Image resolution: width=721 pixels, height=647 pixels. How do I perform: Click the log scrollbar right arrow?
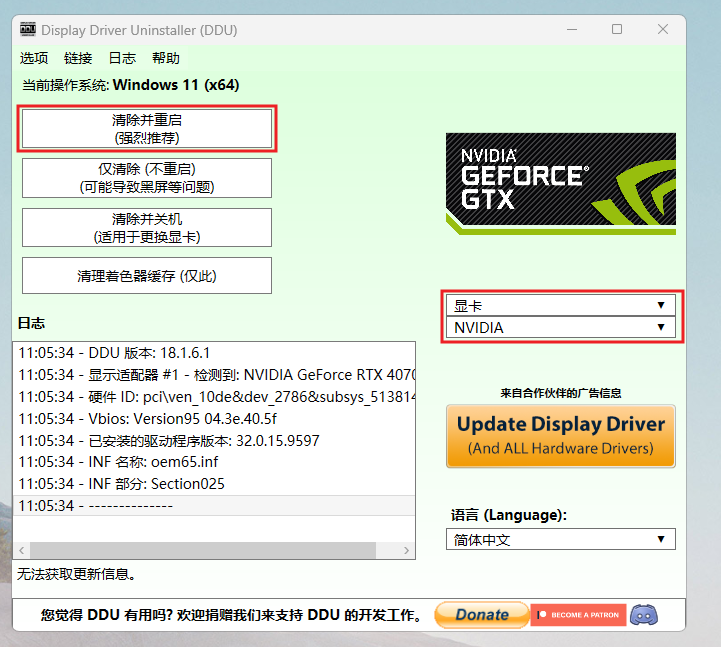pos(406,550)
